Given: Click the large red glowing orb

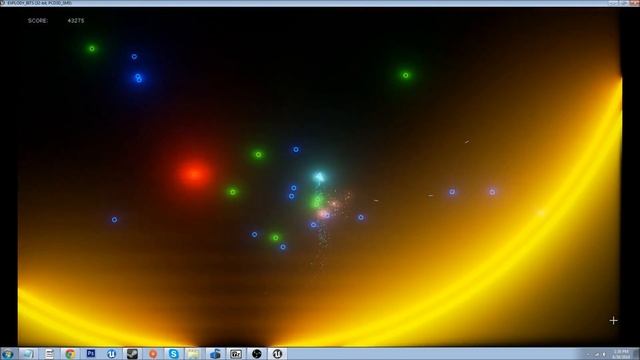Looking at the screenshot, I should pyautogui.click(x=195, y=174).
